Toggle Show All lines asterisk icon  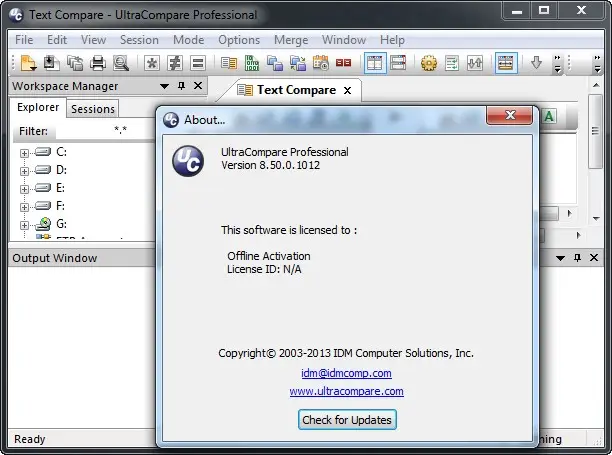[x=151, y=63]
